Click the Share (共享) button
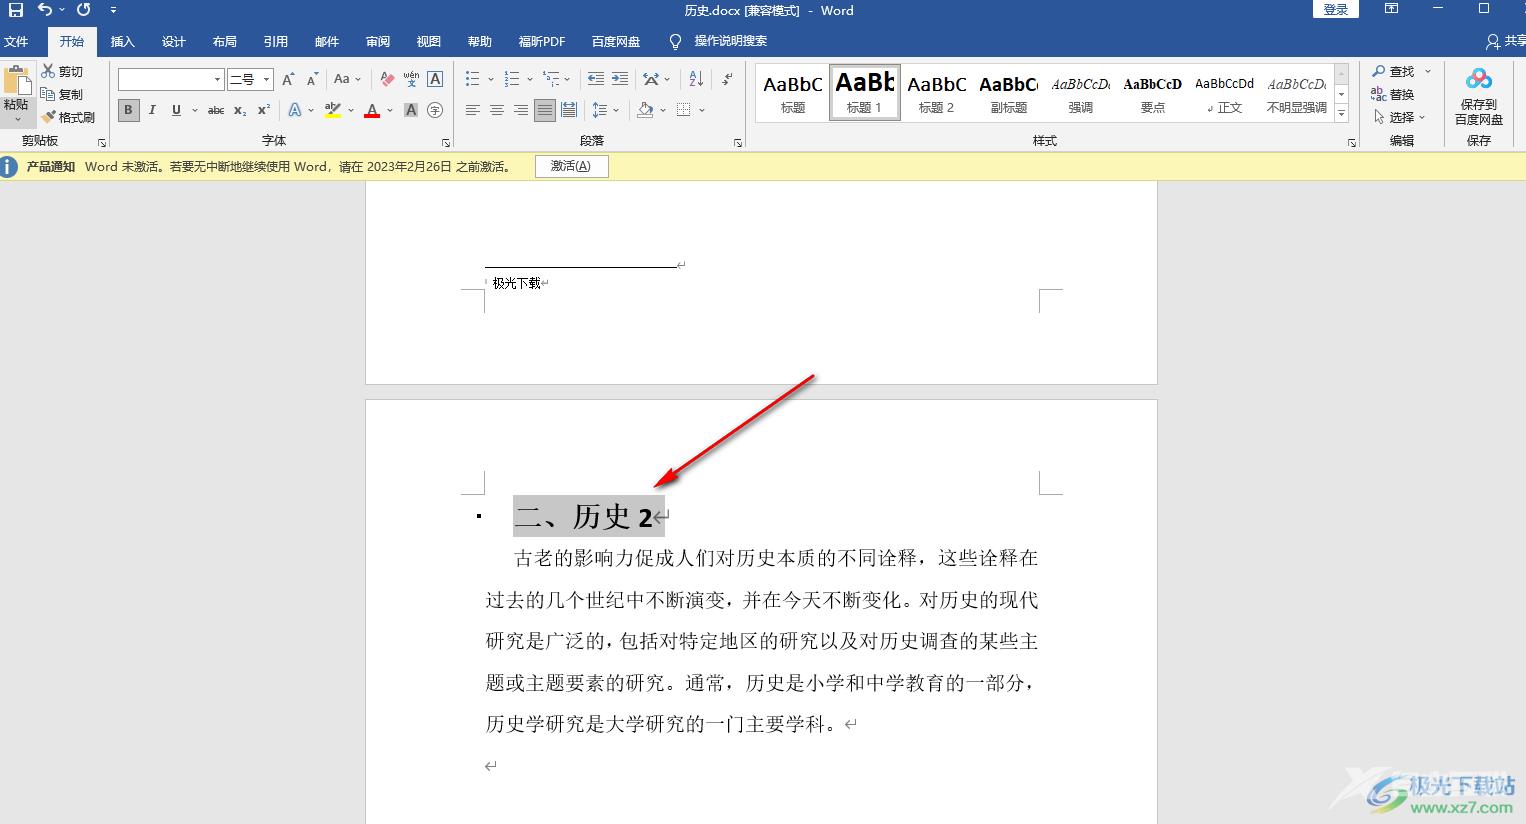This screenshot has height=824, width=1526. (x=1505, y=41)
